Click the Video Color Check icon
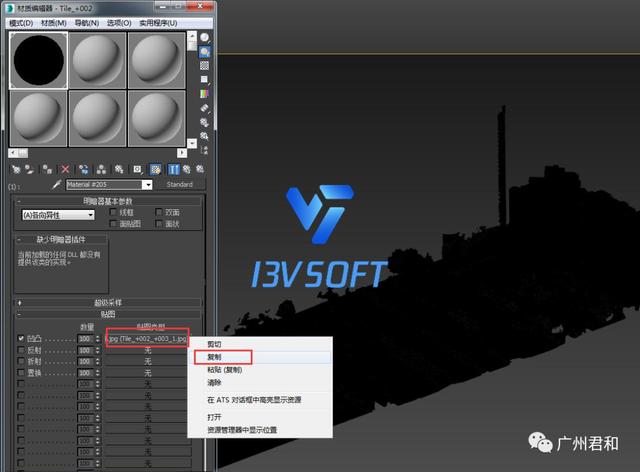The height and width of the screenshot is (472, 640). 204,93
